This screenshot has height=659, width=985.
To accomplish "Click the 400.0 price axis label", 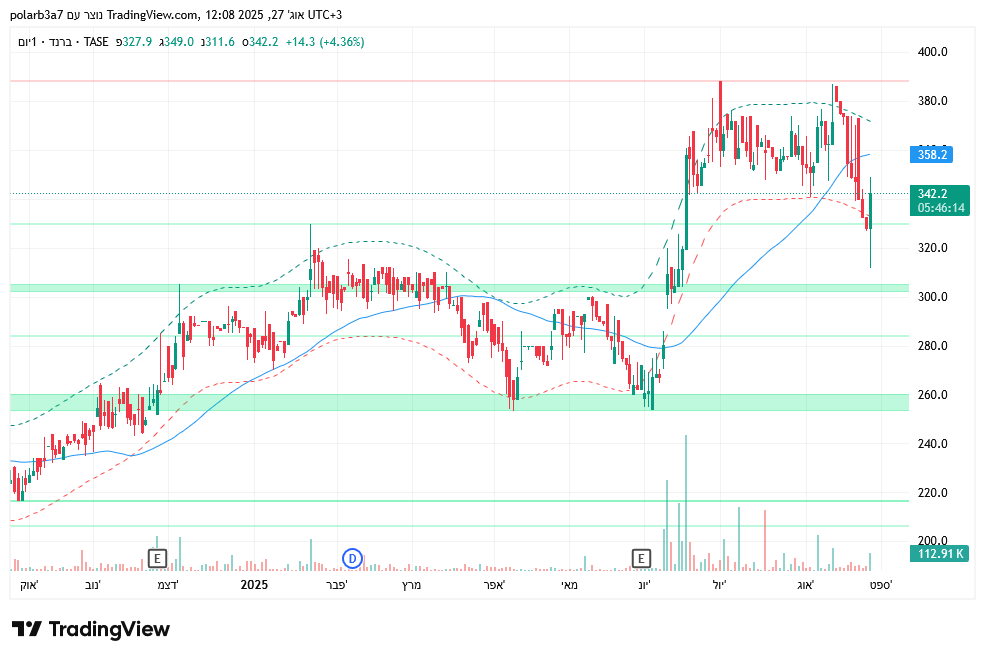I will click(932, 52).
